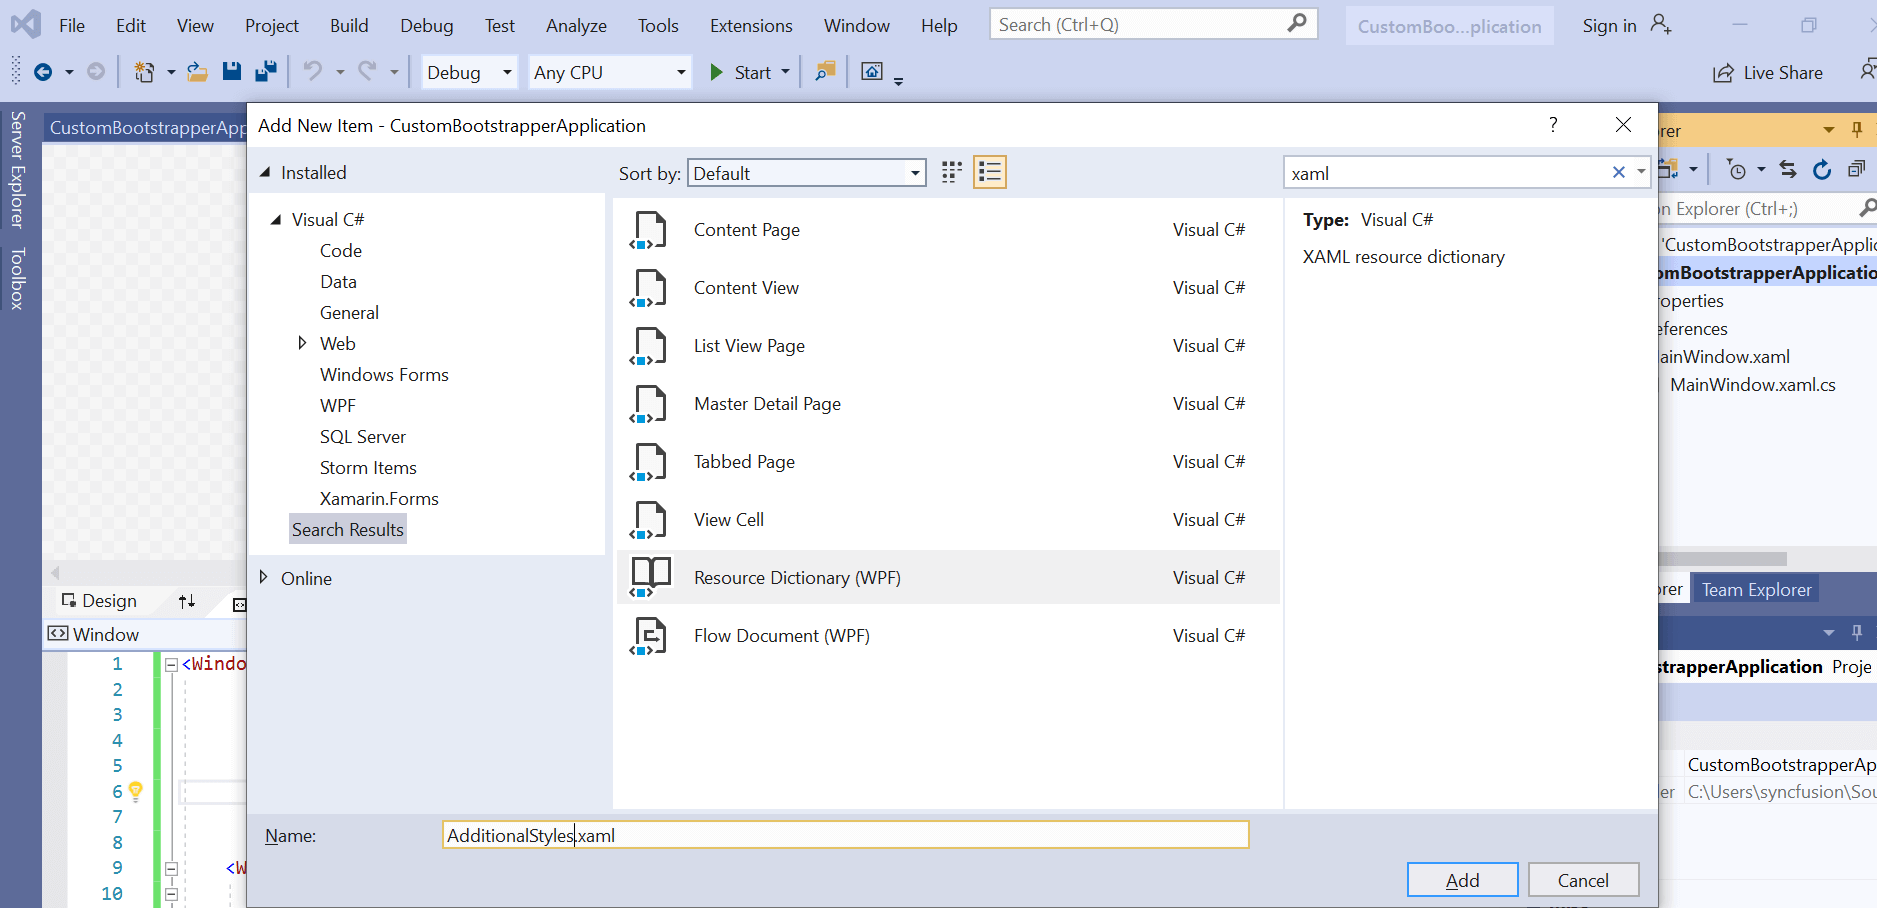Click the Cancel button
Image resolution: width=1877 pixels, height=908 pixels.
tap(1583, 880)
